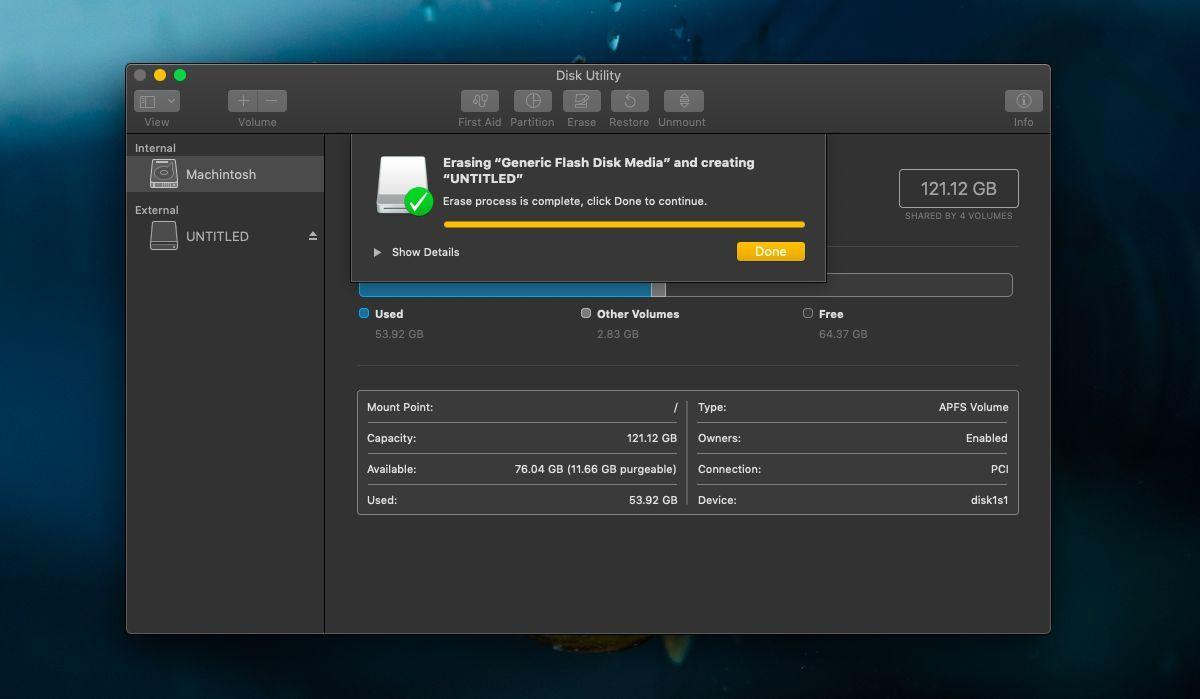Add a volume with plus button

tap(243, 101)
